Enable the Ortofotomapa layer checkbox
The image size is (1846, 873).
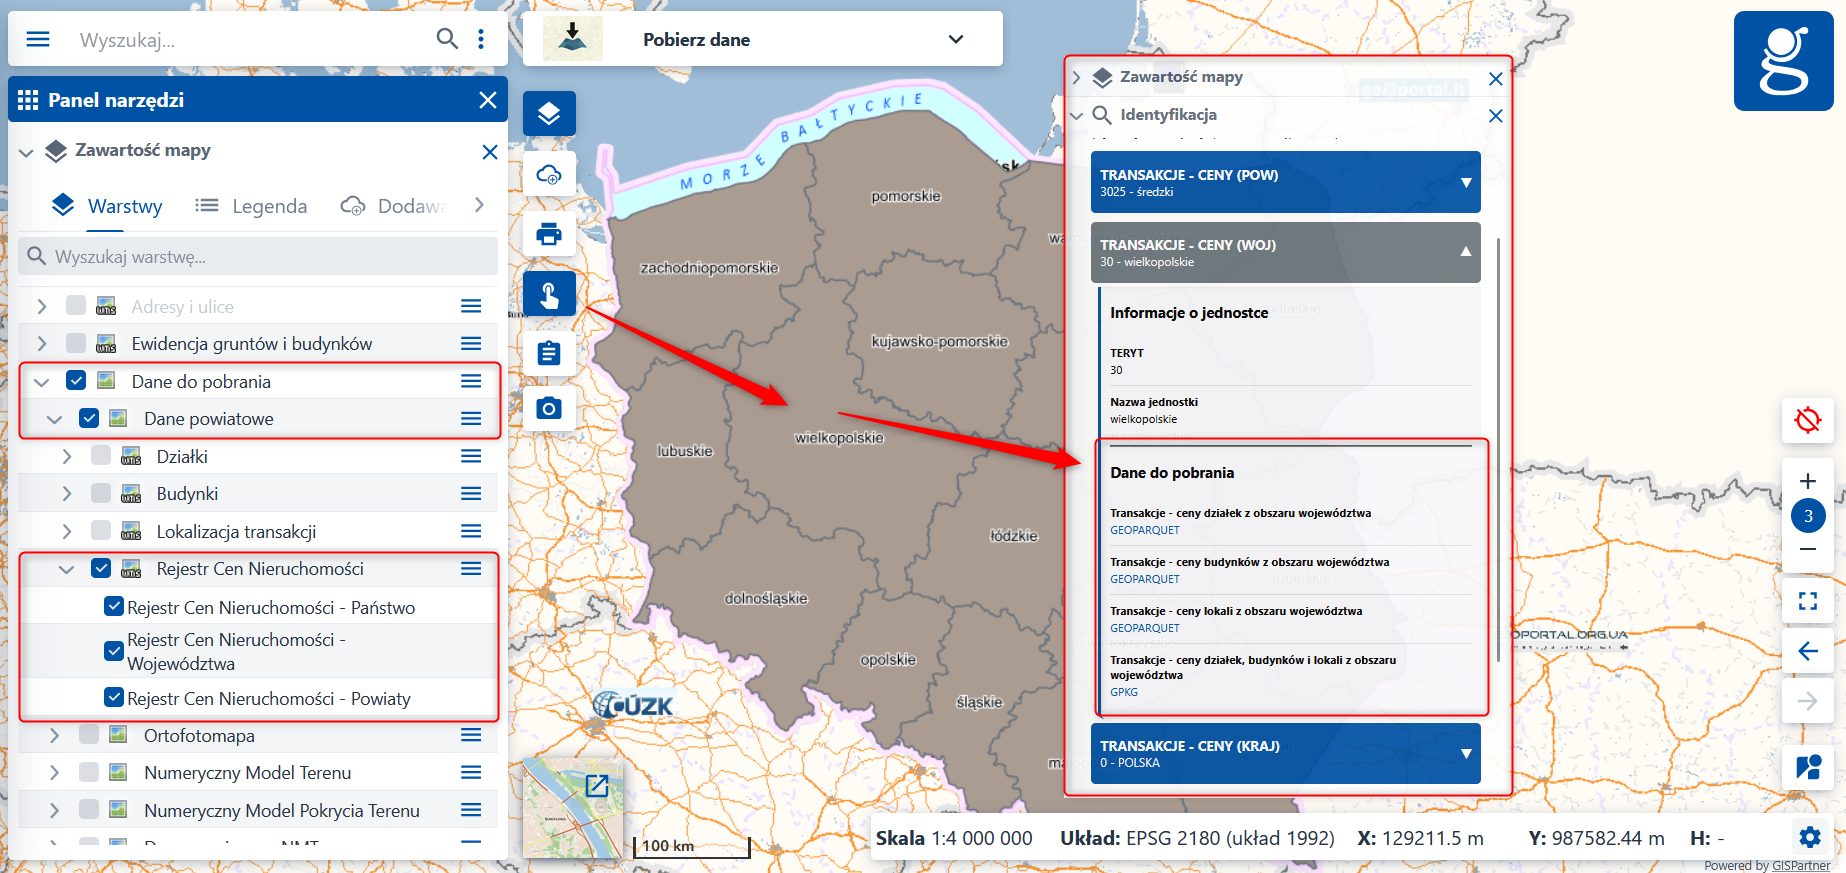coord(89,735)
